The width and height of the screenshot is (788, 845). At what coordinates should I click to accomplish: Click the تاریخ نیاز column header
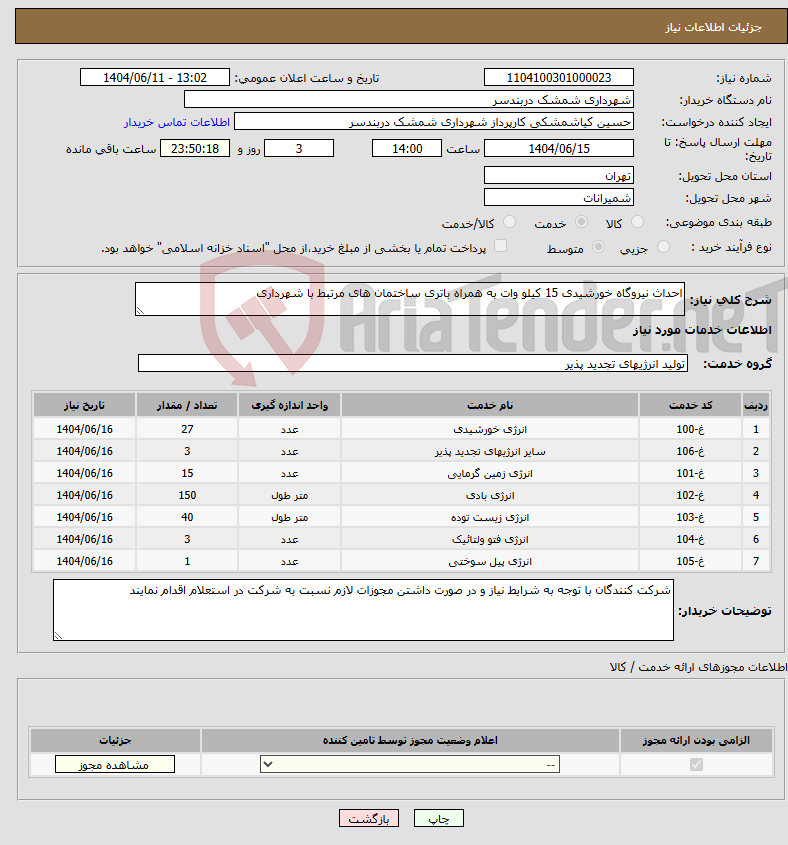point(85,405)
